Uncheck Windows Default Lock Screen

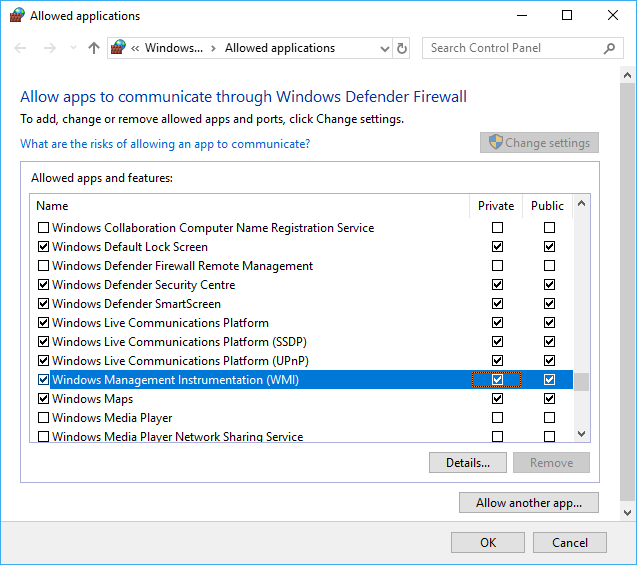click(43, 247)
